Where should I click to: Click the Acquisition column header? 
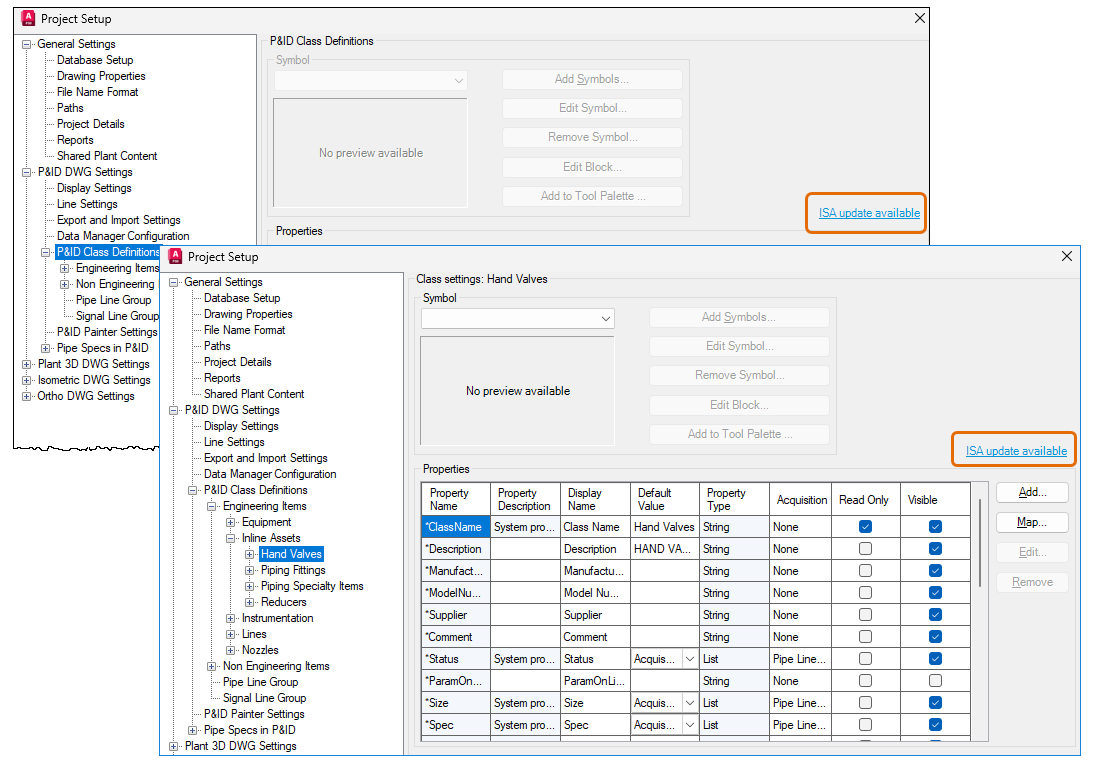800,499
